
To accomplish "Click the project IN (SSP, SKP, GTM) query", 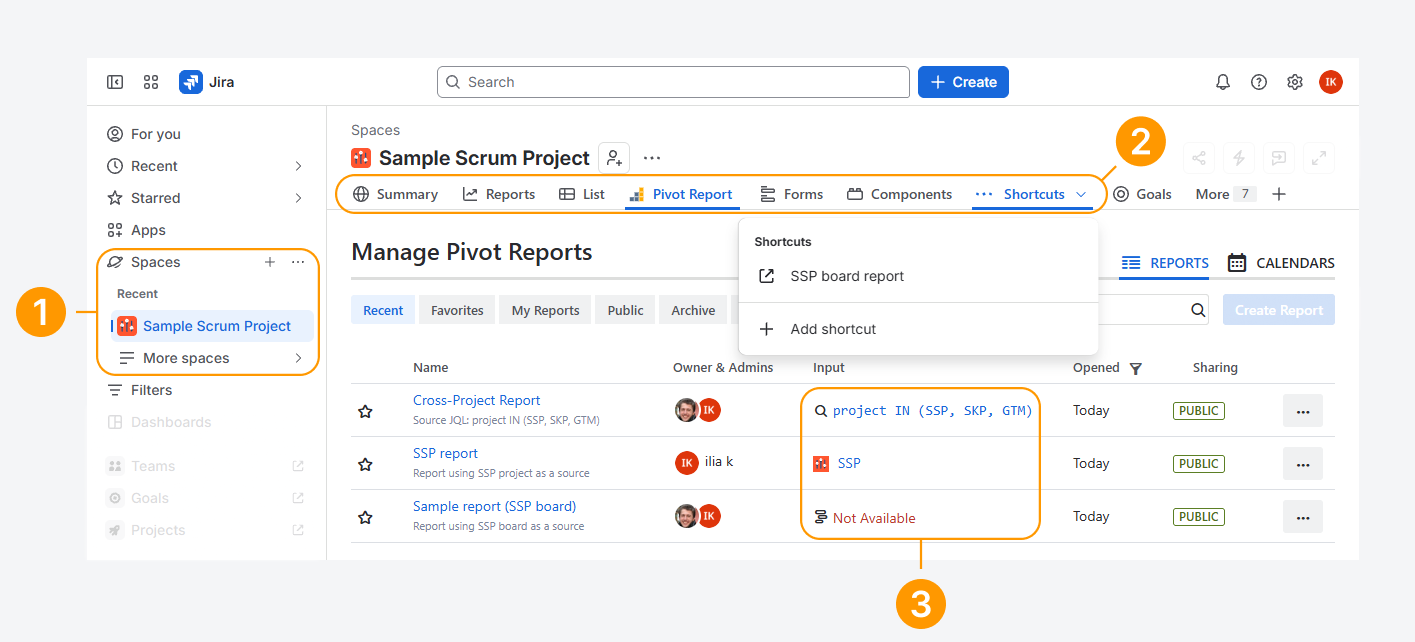I will point(932,410).
